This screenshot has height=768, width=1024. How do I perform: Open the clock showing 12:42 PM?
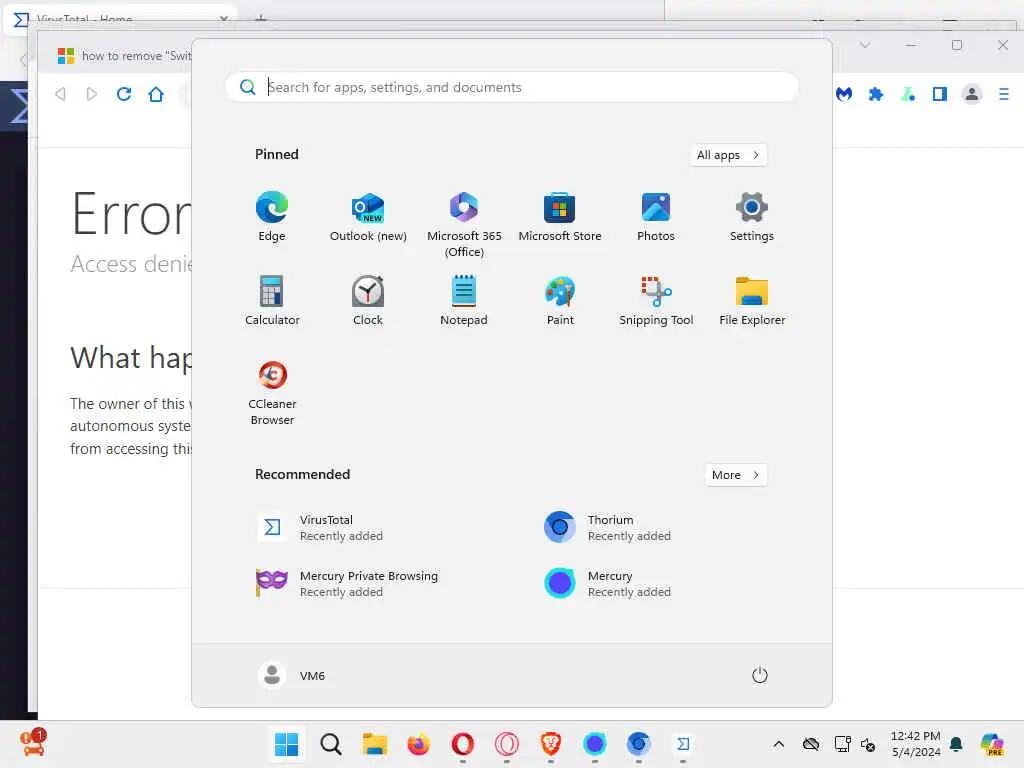click(x=916, y=744)
